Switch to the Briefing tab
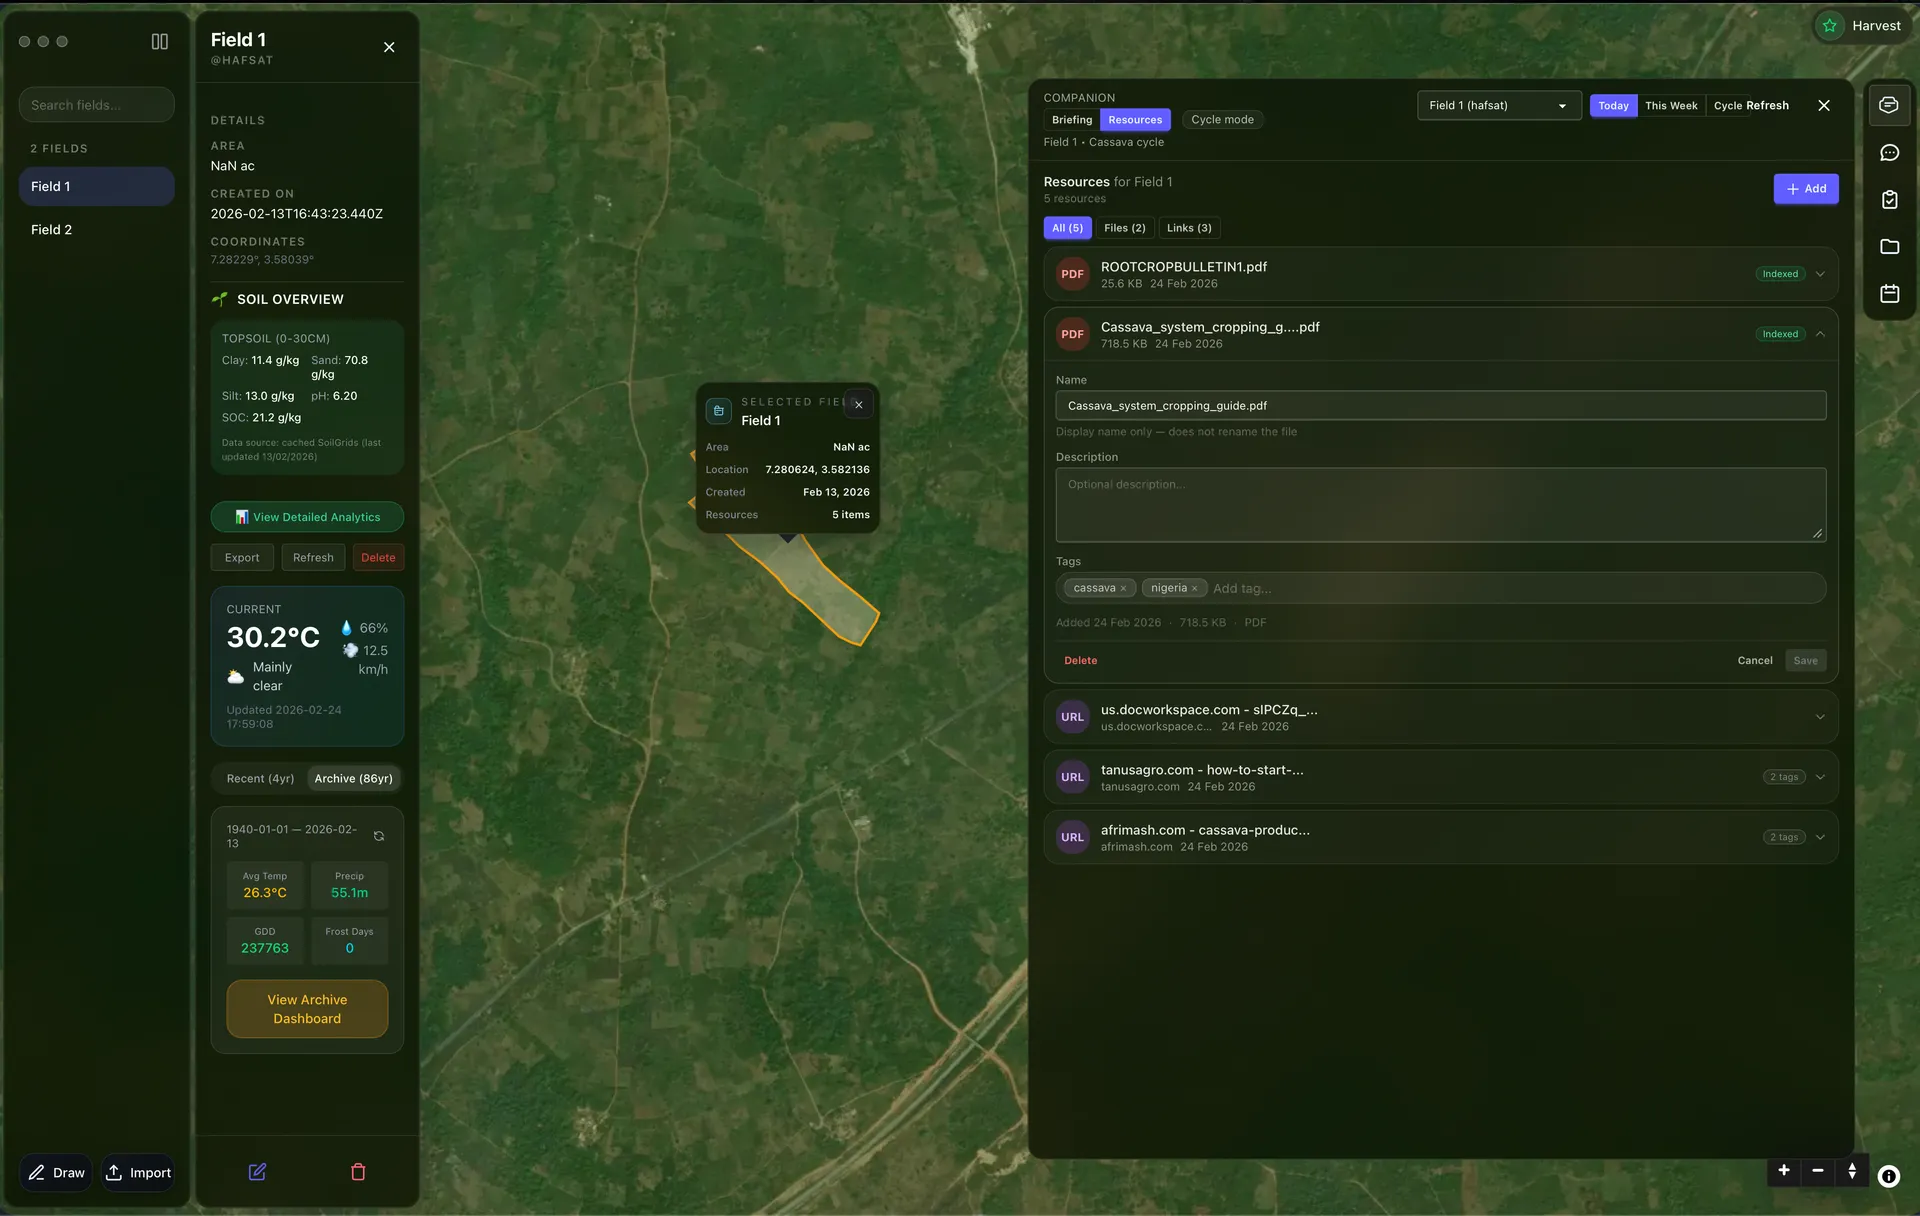Image resolution: width=1920 pixels, height=1216 pixels. pyautogui.click(x=1071, y=120)
